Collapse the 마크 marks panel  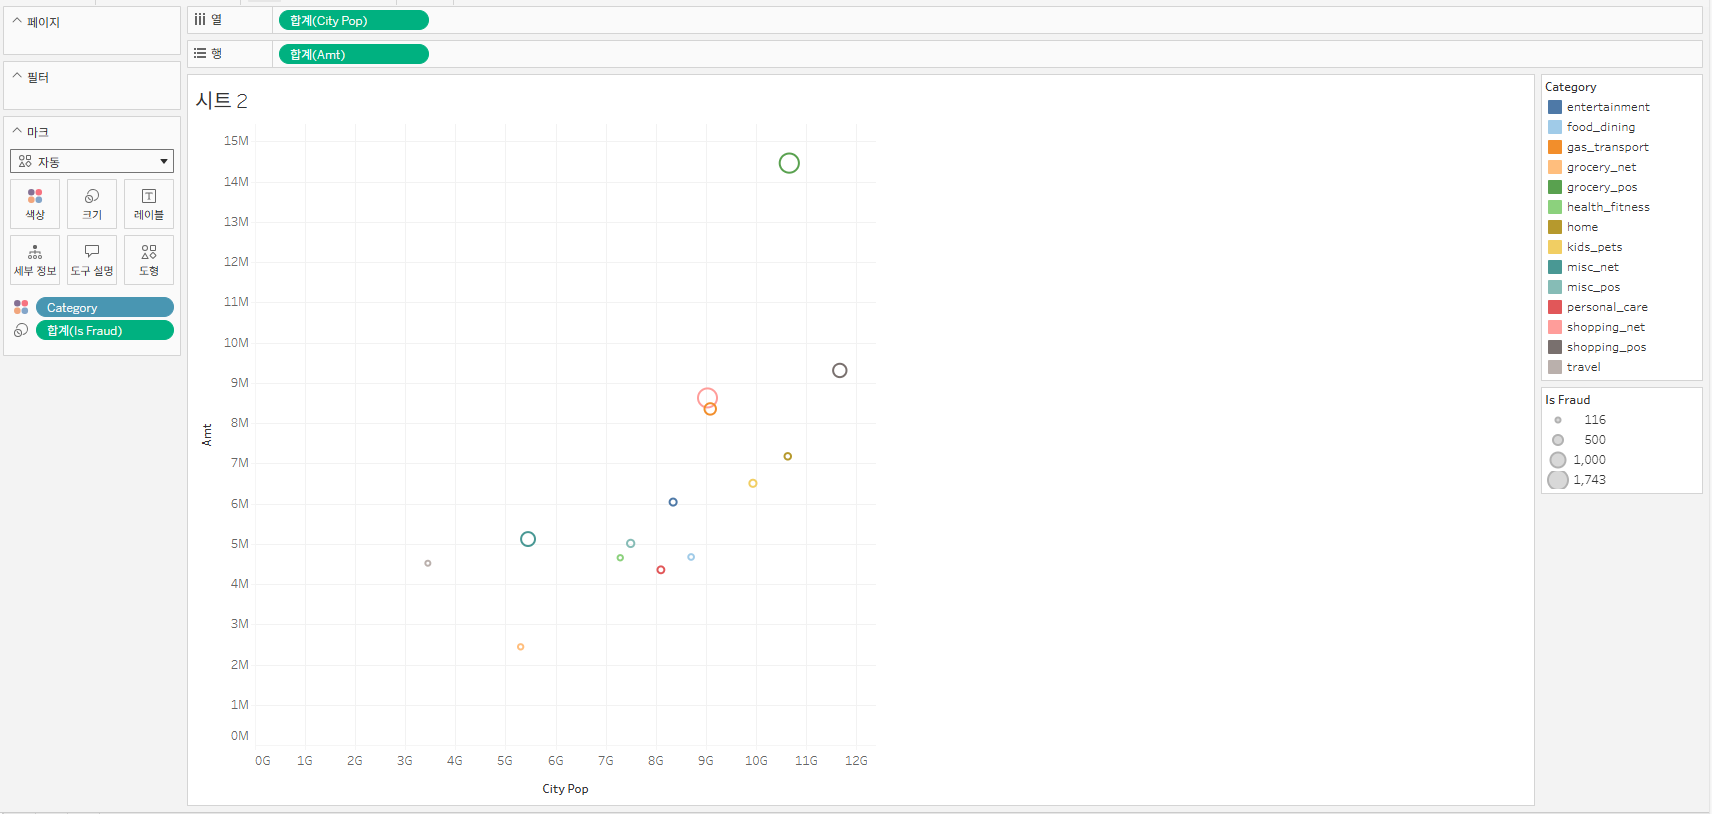[17, 131]
